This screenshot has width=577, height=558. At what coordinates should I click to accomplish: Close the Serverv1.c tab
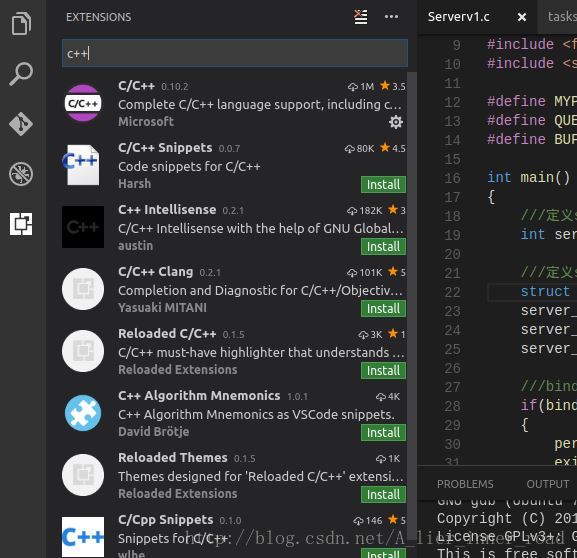coord(522,17)
